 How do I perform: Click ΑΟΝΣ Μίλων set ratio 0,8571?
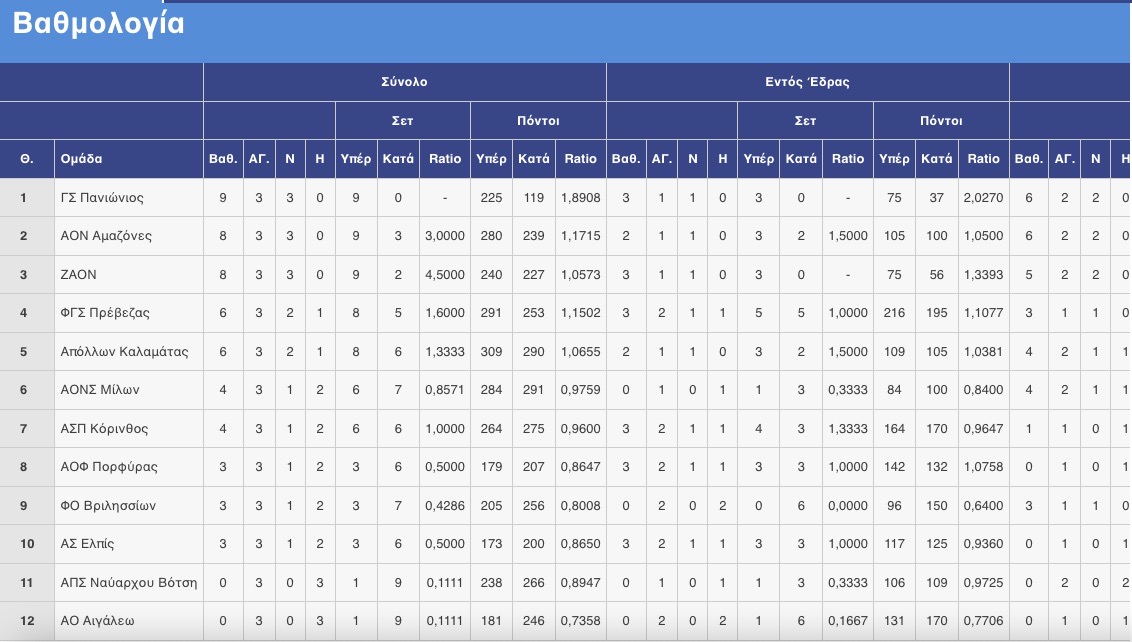click(445, 390)
